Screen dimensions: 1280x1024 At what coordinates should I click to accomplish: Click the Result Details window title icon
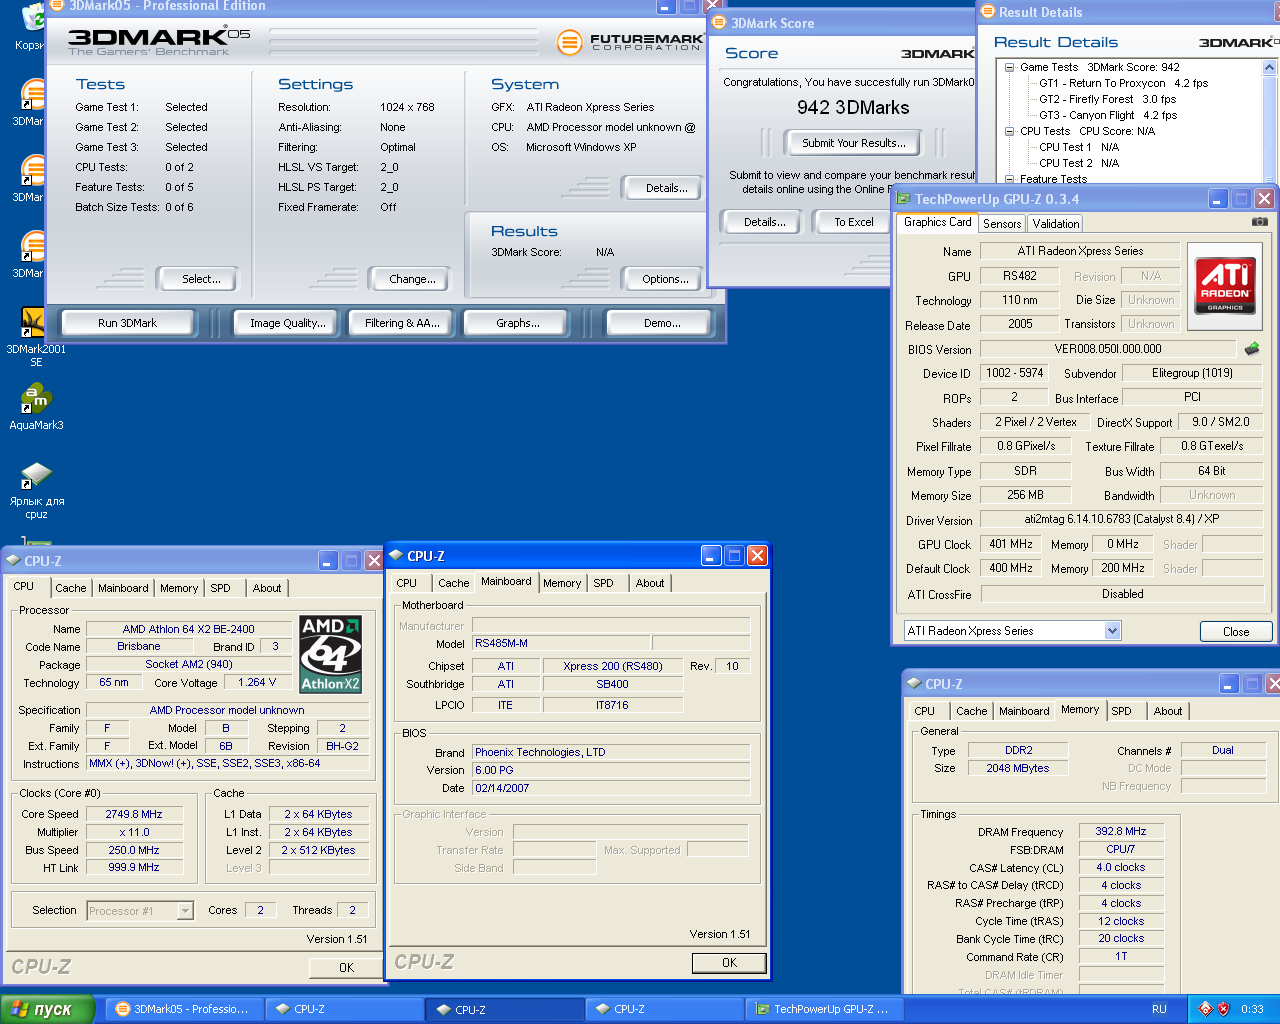pyautogui.click(x=988, y=12)
